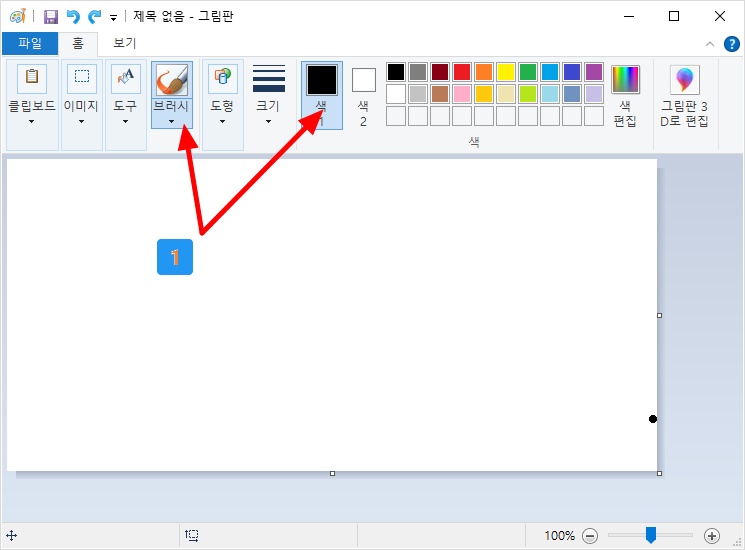
Task: Pick the dark red palette swatch
Action: (440, 72)
